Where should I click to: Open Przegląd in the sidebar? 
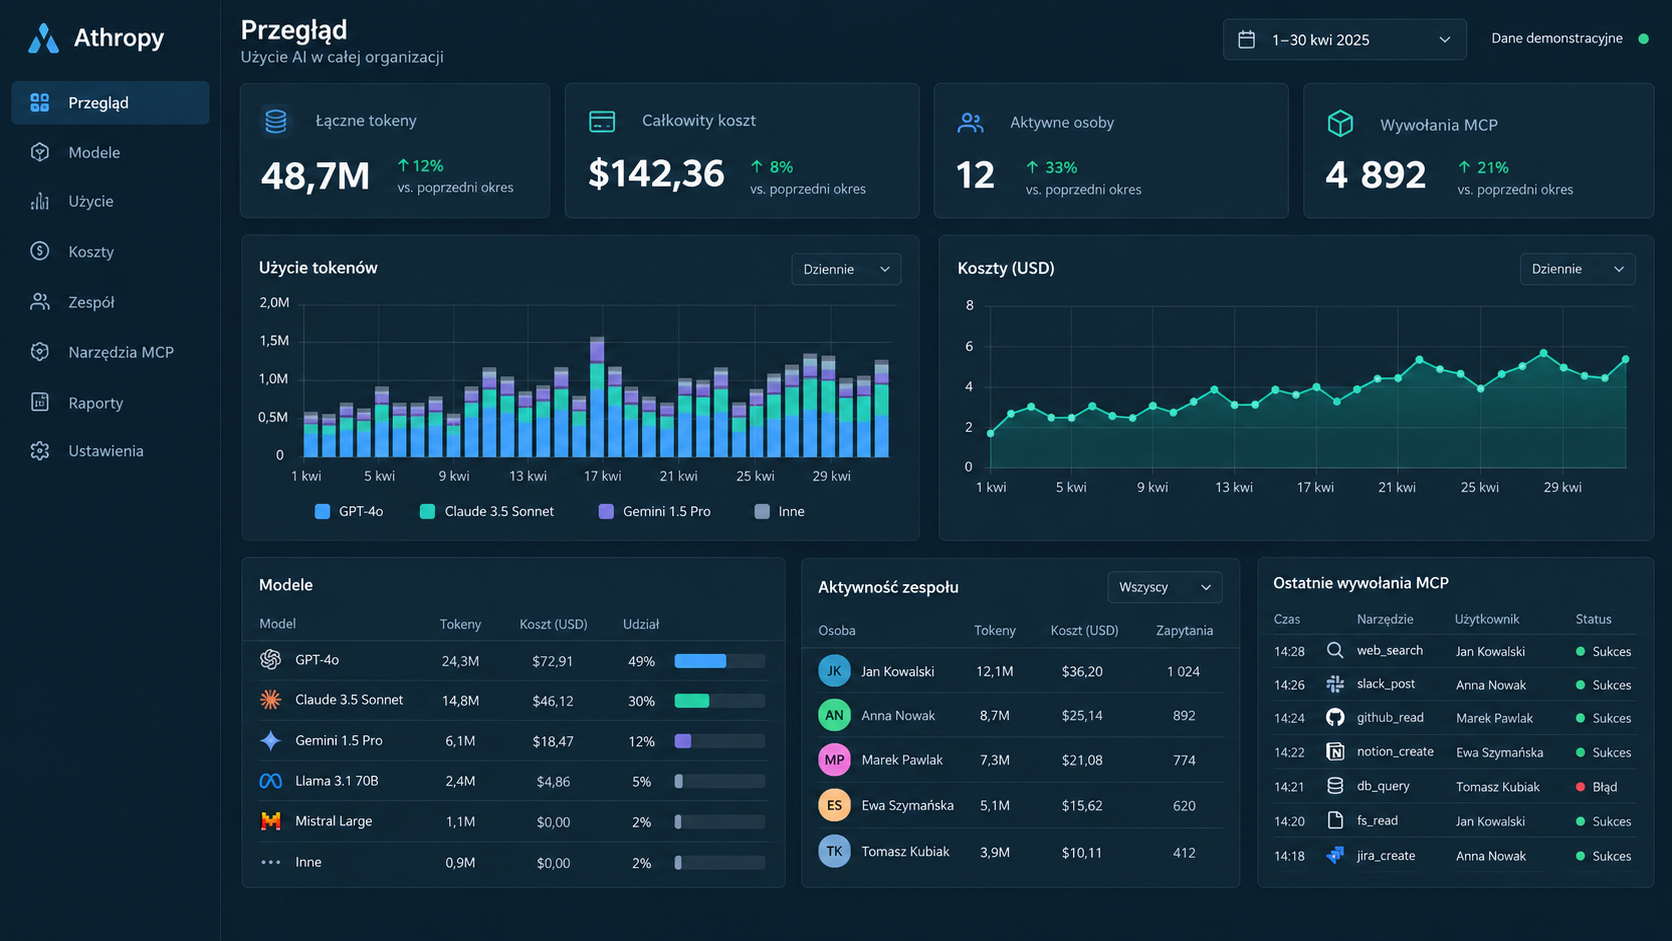point(110,103)
